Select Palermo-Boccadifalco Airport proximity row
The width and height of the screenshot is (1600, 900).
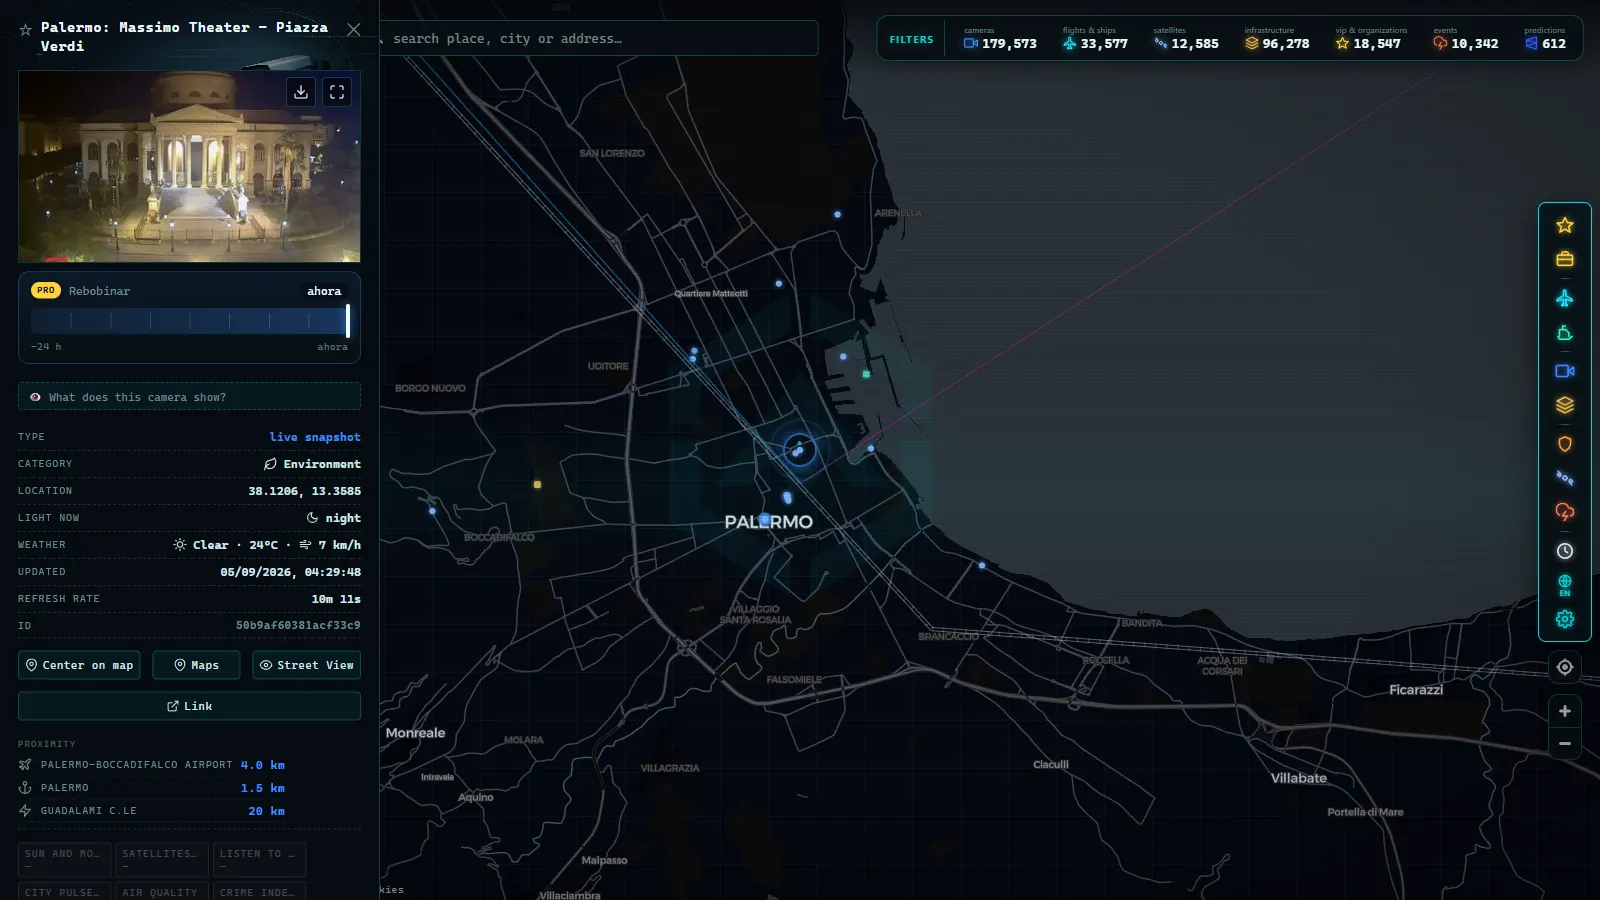point(152,765)
